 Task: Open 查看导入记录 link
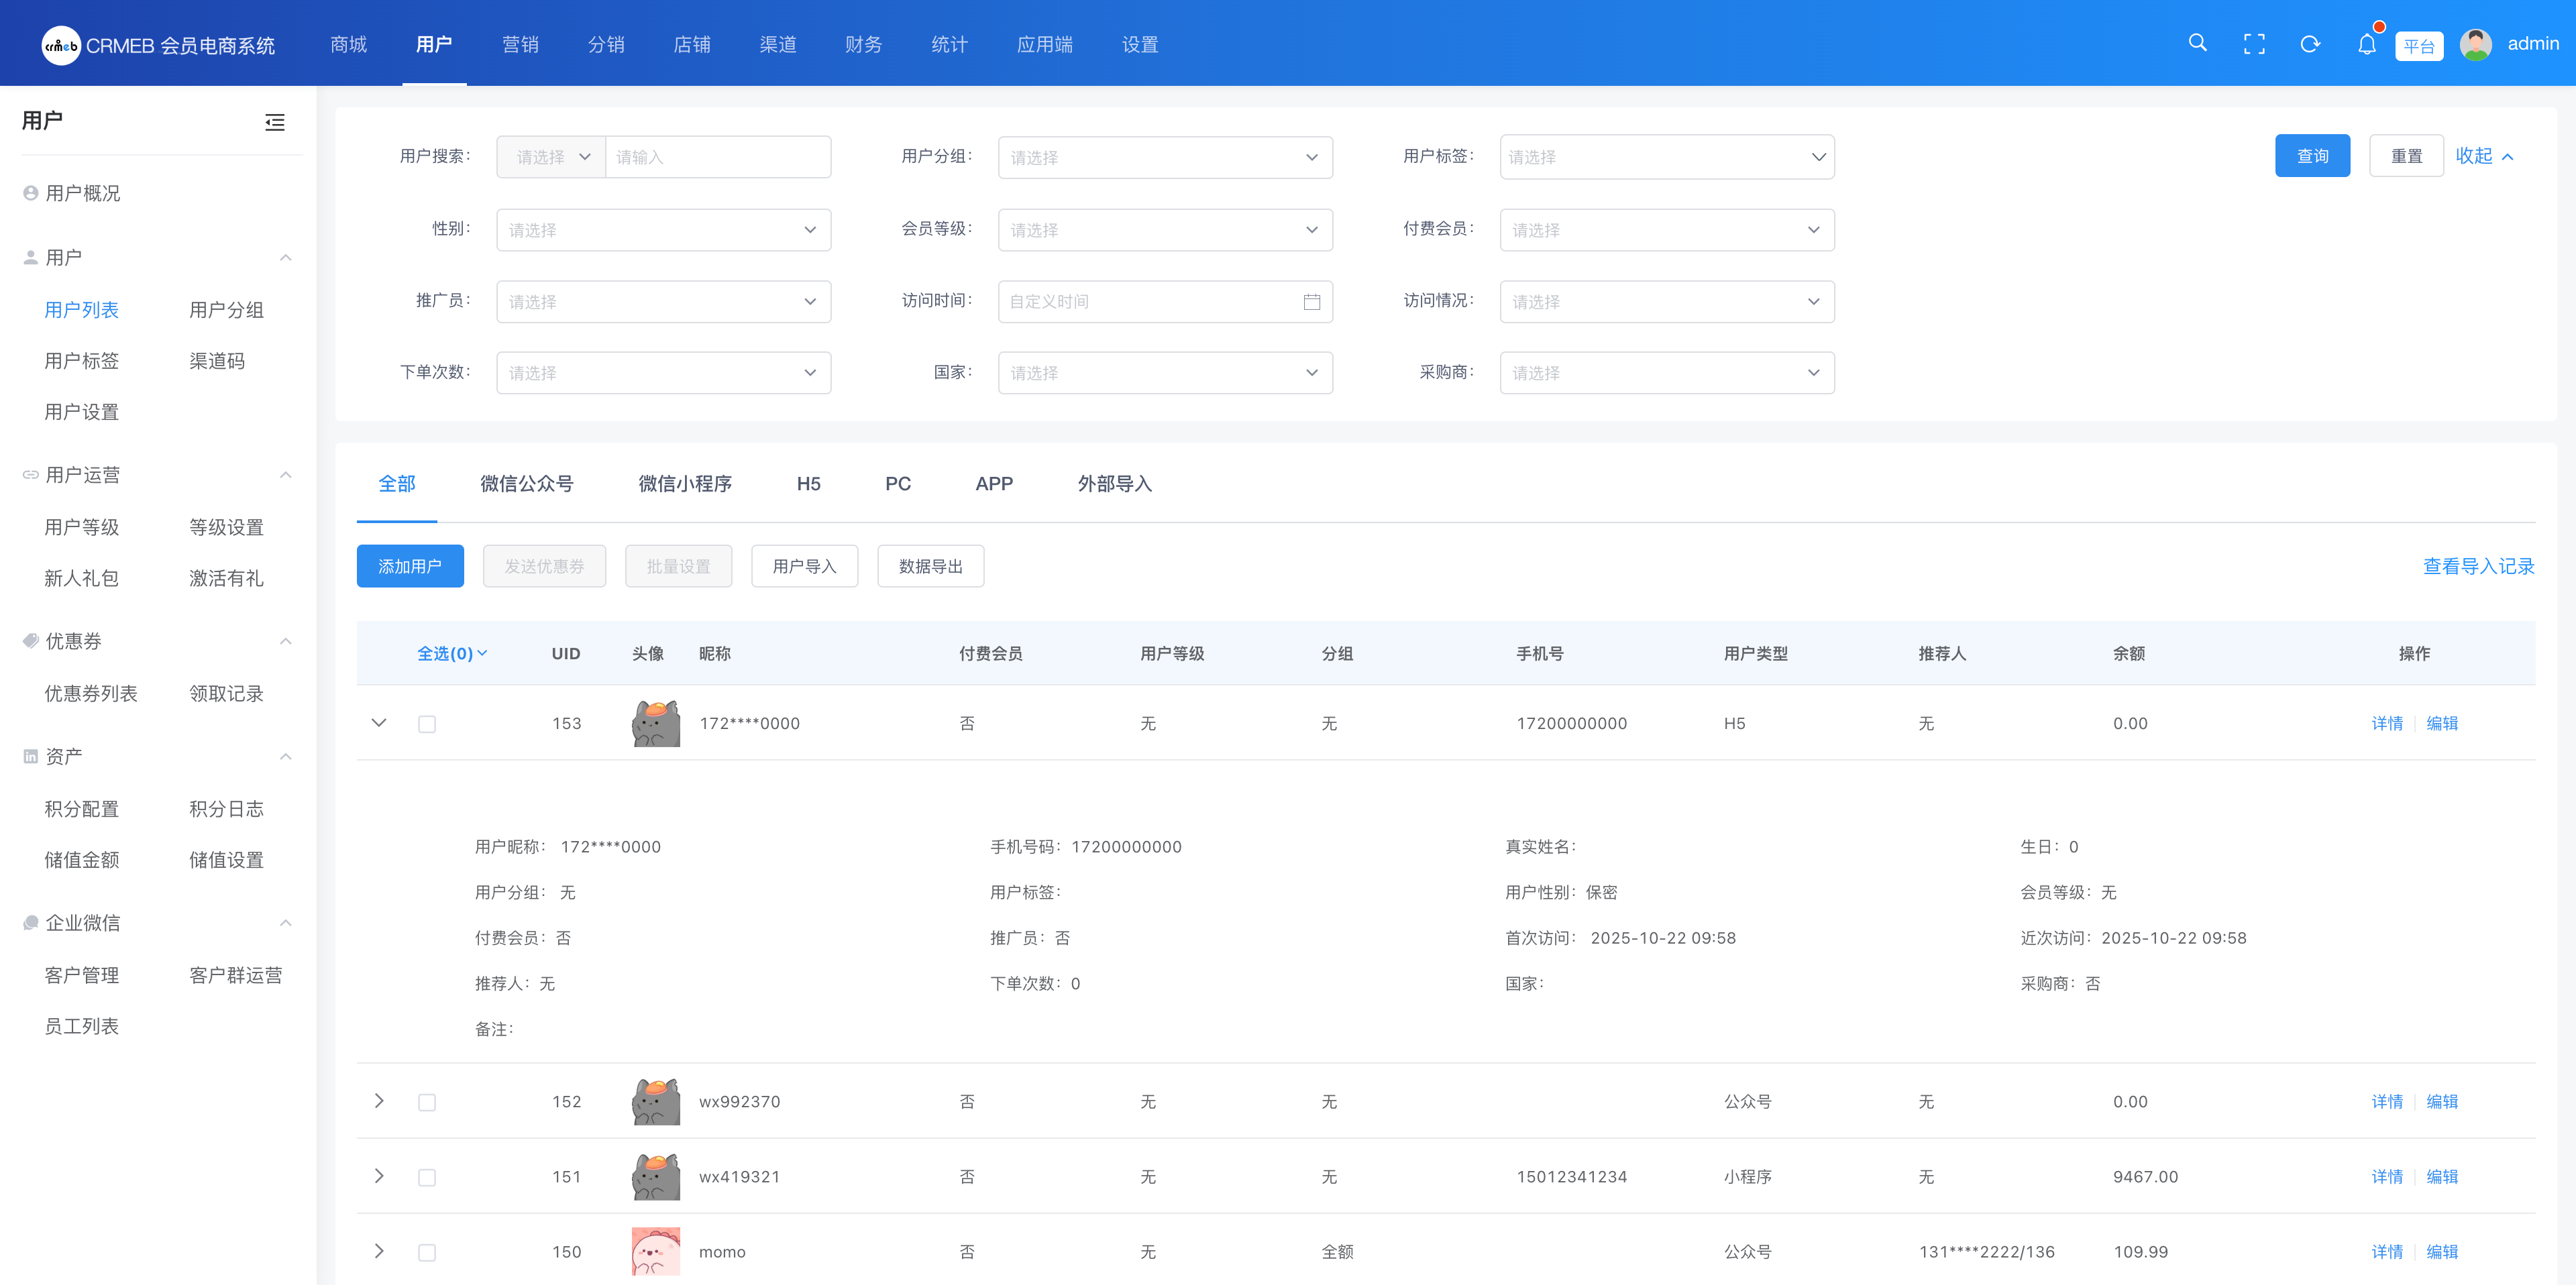(x=2477, y=565)
